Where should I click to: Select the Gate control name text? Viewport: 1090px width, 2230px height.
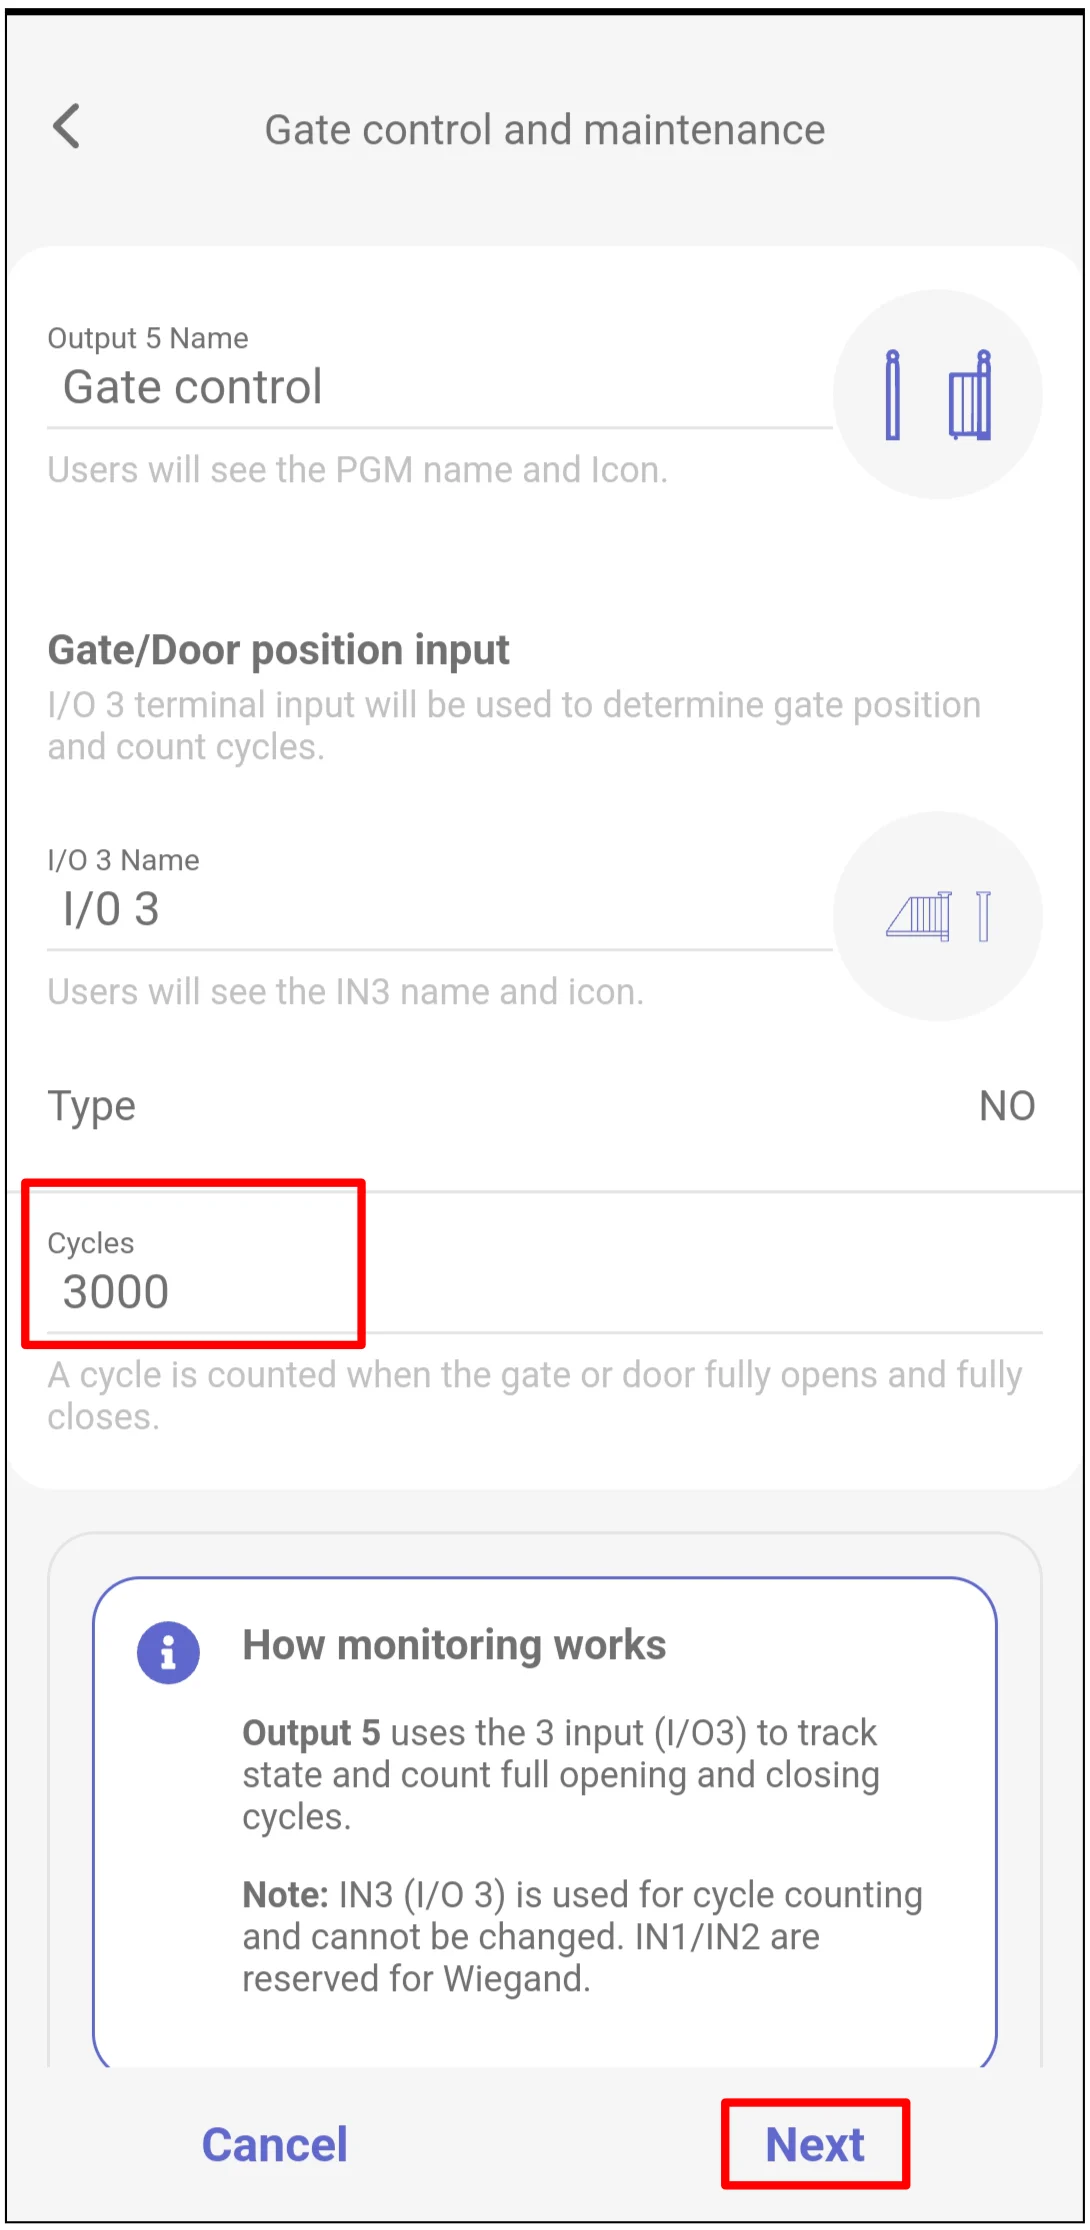point(192,388)
